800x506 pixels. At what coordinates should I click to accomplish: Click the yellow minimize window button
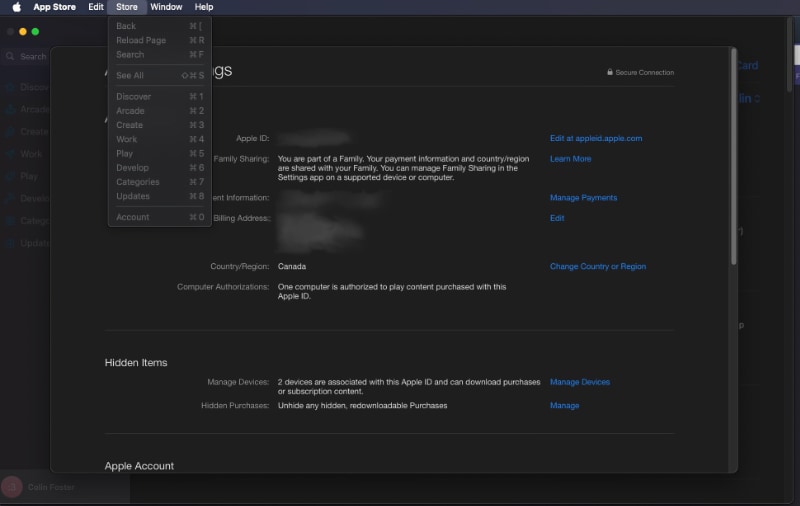[x=22, y=32]
